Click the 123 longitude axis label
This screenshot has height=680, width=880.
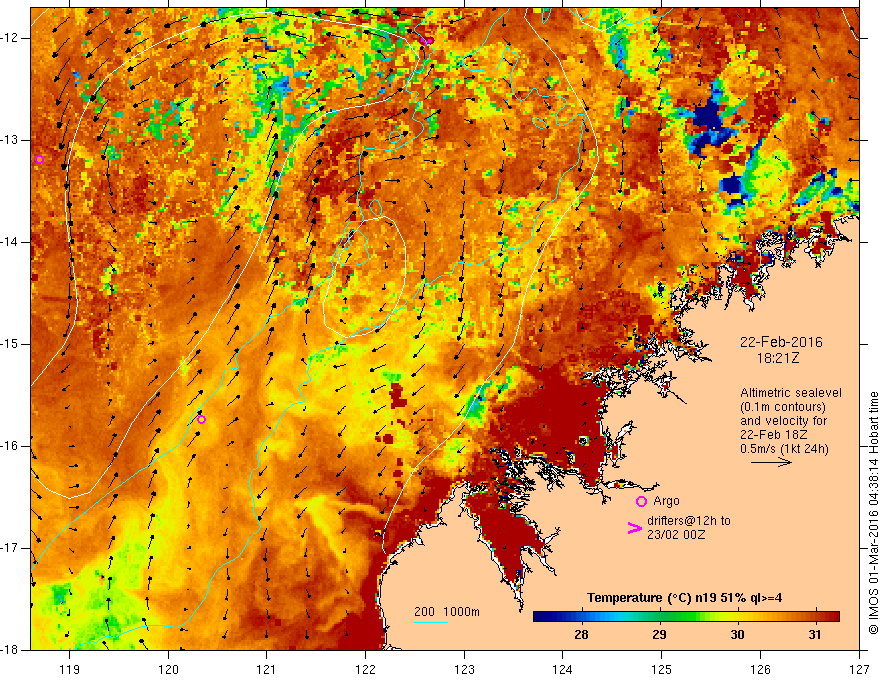(x=464, y=669)
